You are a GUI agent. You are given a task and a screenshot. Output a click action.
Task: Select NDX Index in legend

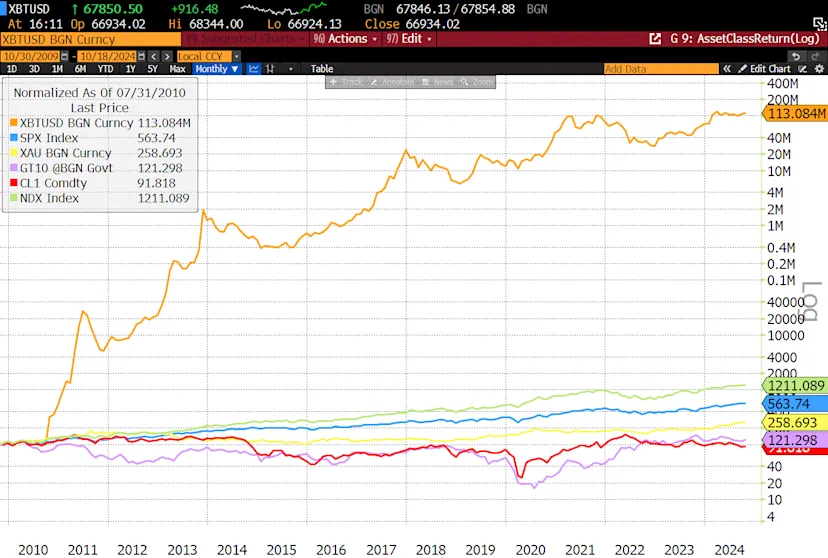coord(49,198)
